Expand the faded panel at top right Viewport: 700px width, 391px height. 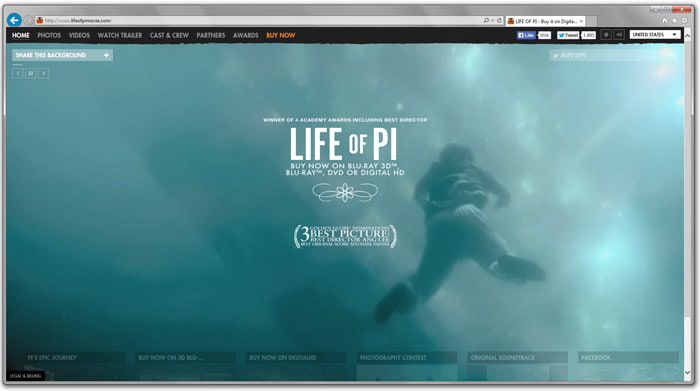click(613, 55)
